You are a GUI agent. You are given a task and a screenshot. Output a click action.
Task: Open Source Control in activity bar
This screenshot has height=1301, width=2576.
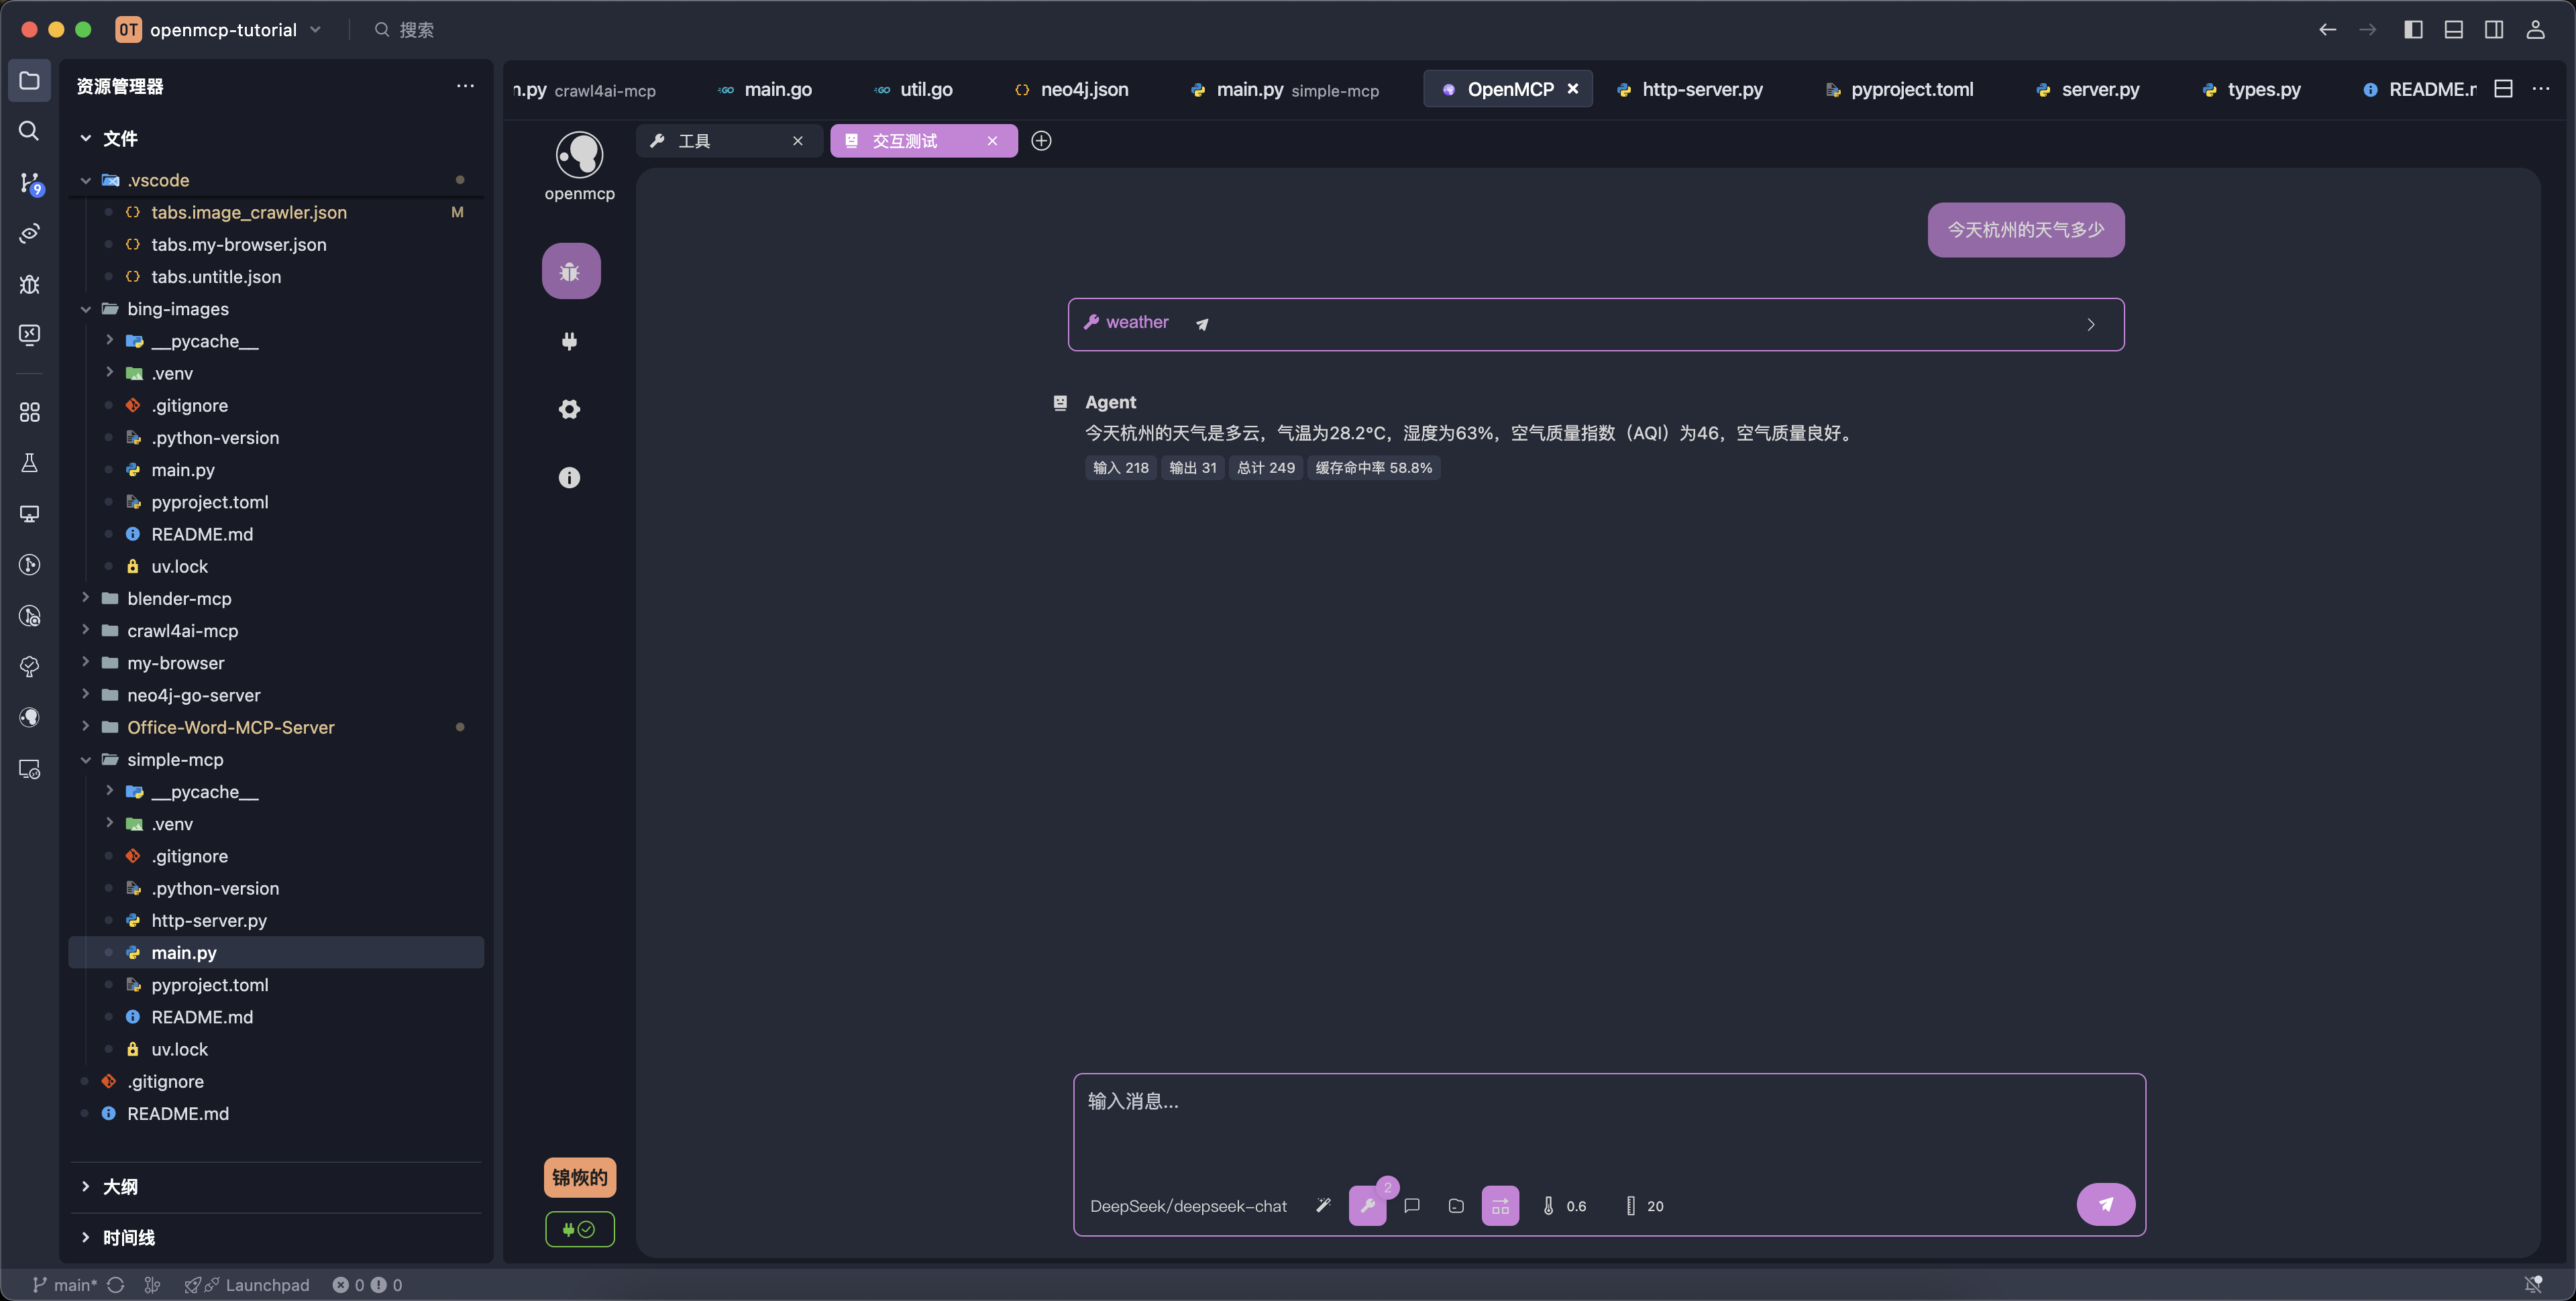[30, 183]
